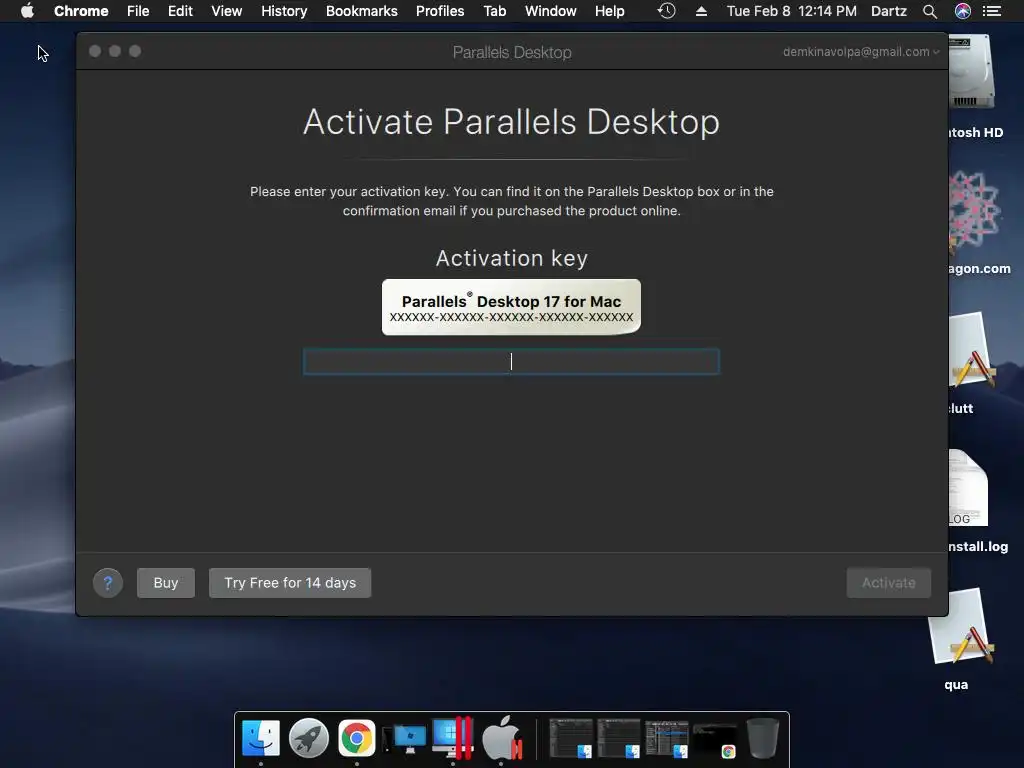Click the Windows monitor icon in Dock
The image size is (1024, 768).
(405, 740)
